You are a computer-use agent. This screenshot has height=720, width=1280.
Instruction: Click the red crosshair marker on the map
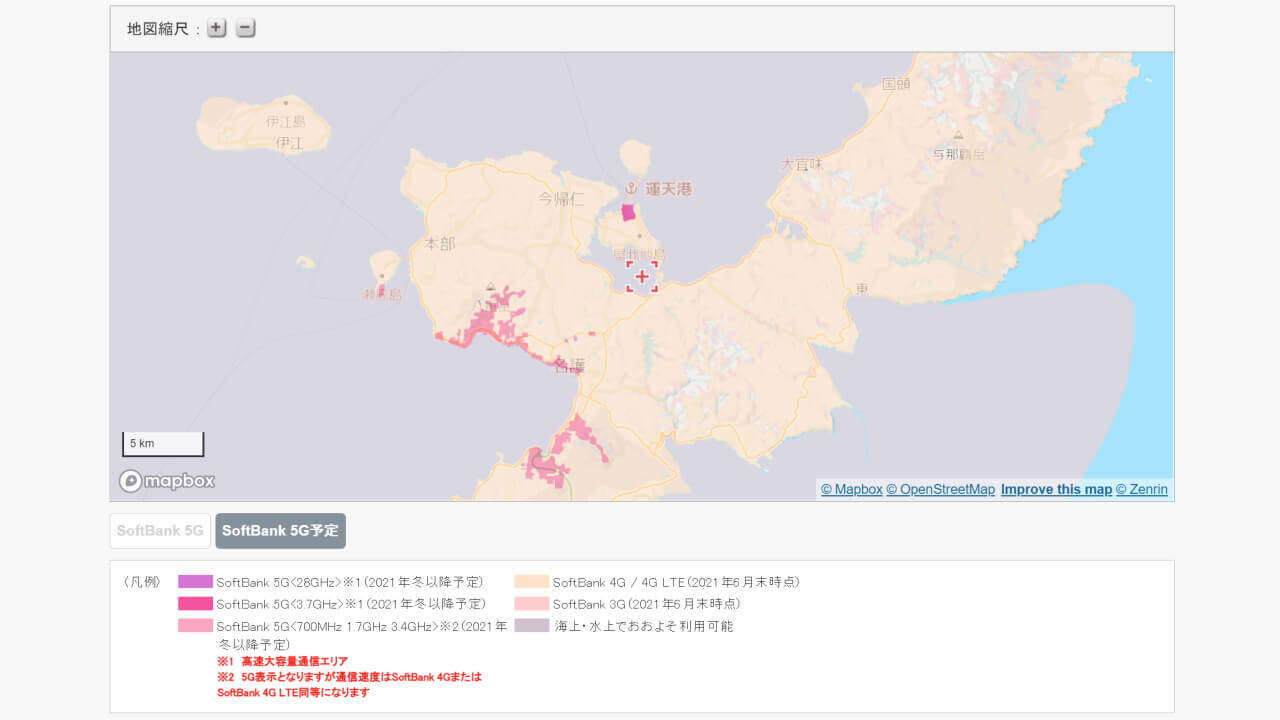642,276
